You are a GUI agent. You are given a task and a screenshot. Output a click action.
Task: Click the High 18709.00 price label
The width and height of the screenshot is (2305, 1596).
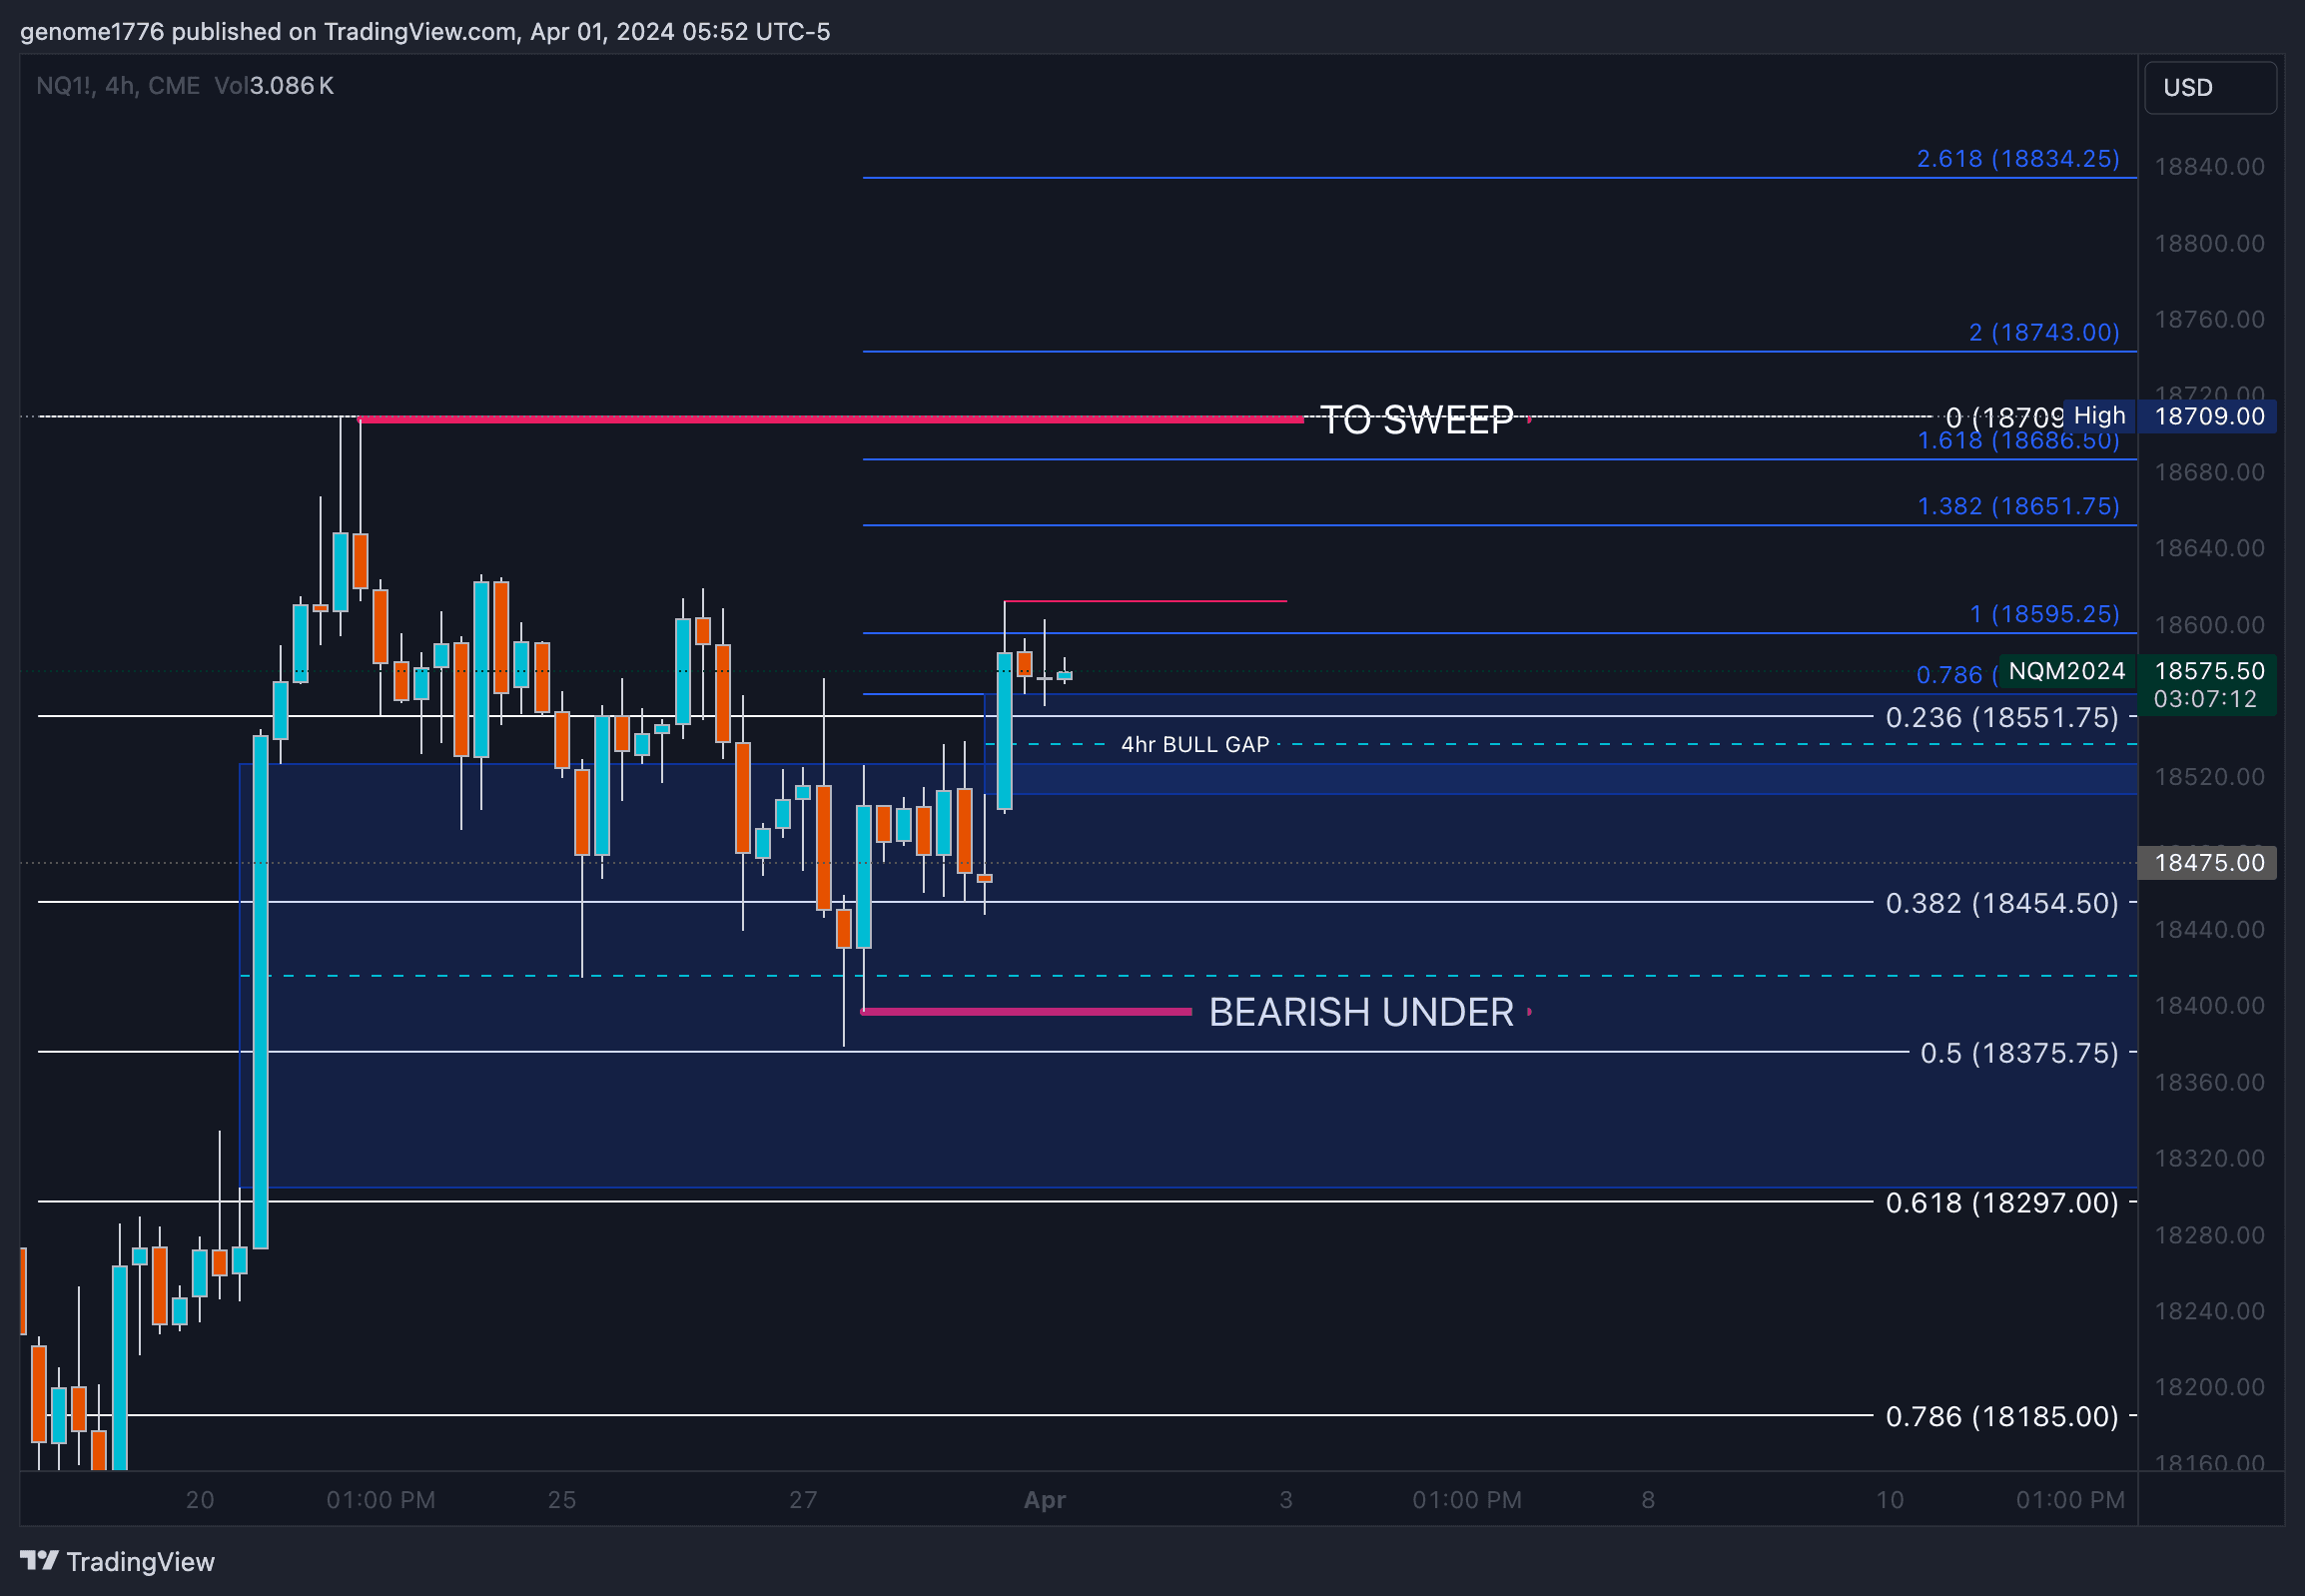(x=2170, y=416)
